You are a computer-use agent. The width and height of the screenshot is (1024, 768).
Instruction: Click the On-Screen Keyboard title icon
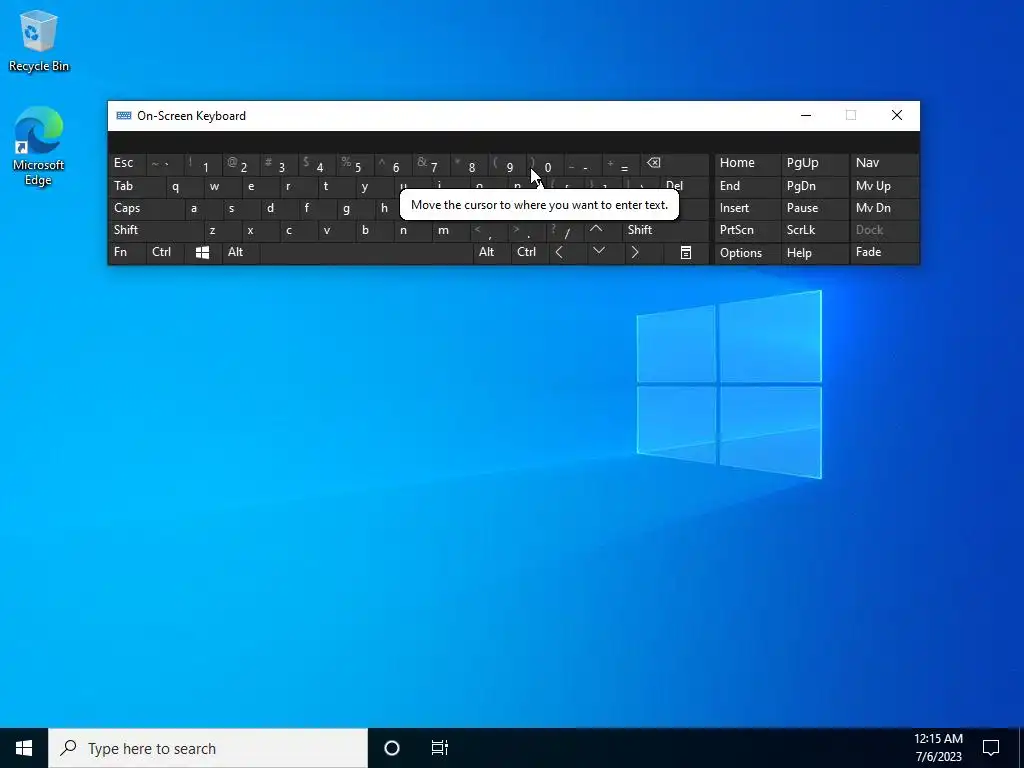(123, 116)
